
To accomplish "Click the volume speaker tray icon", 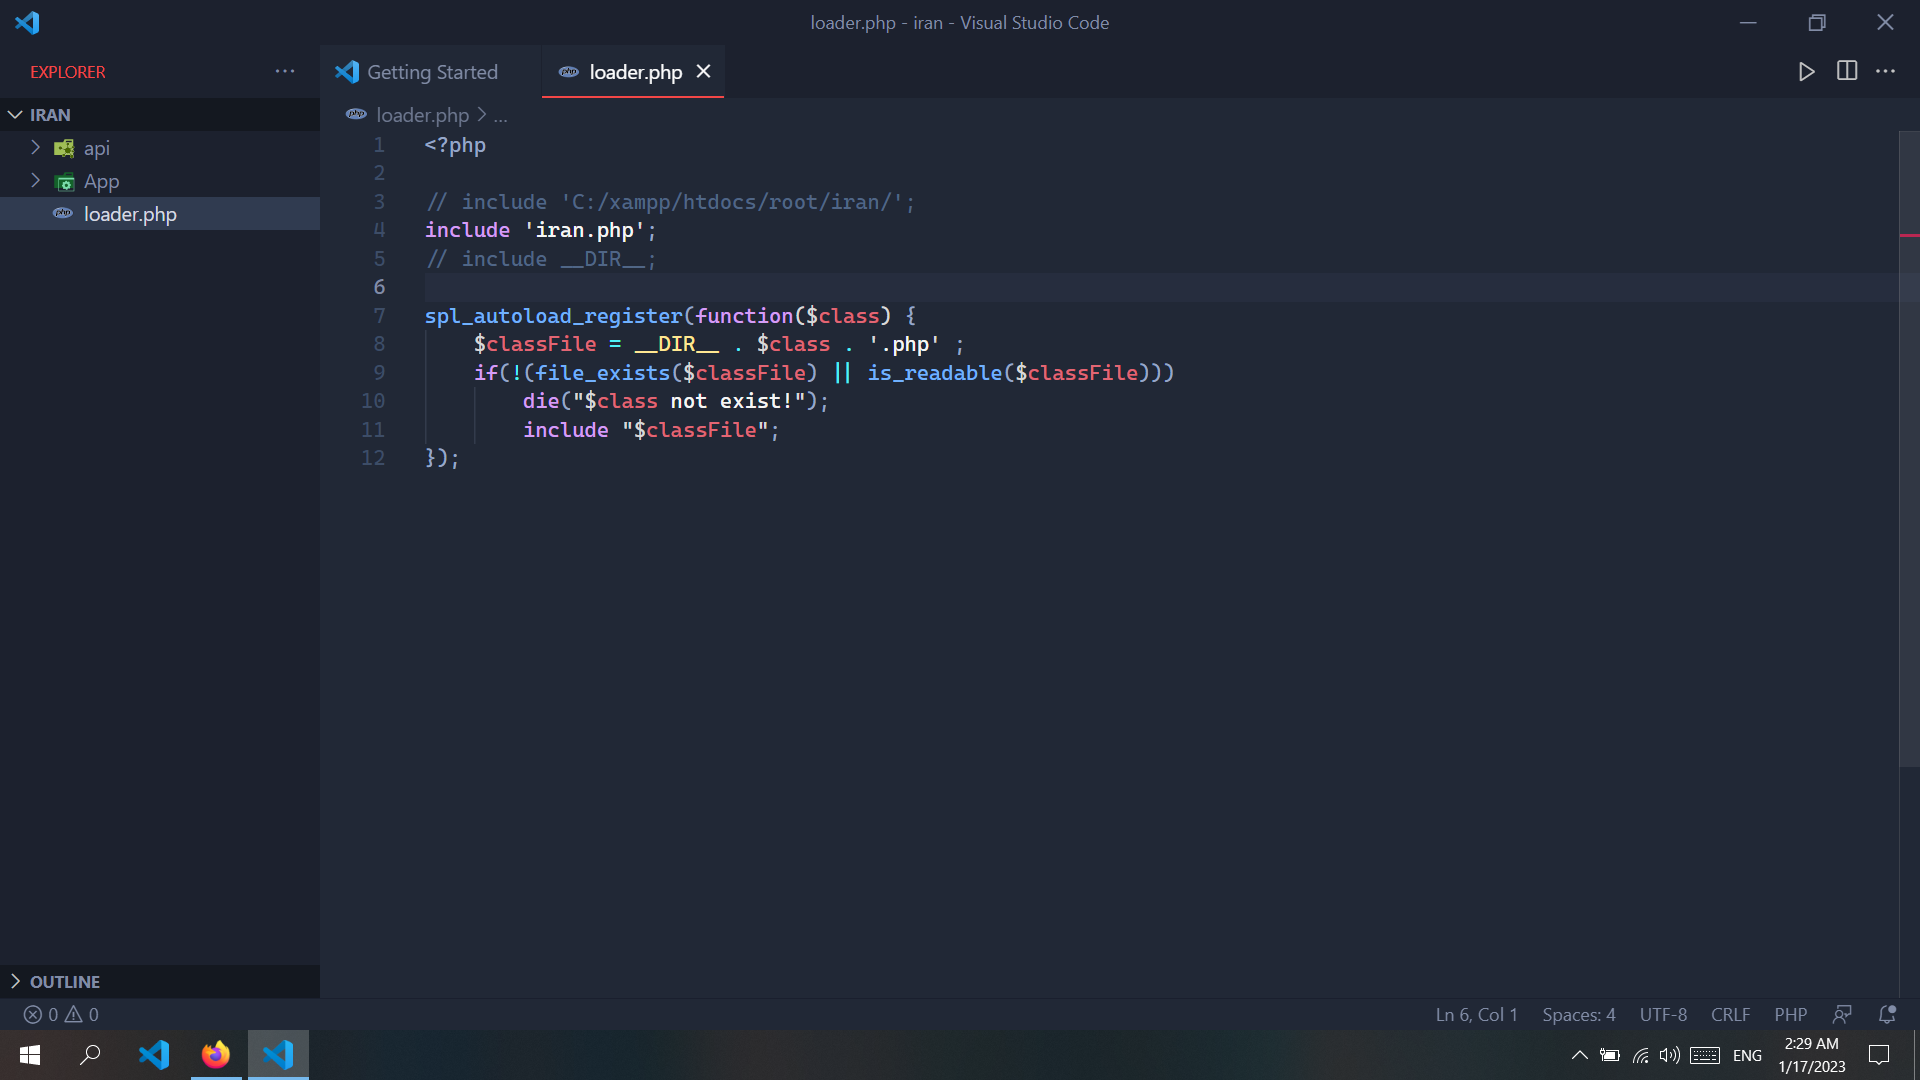I will click(x=1669, y=1055).
